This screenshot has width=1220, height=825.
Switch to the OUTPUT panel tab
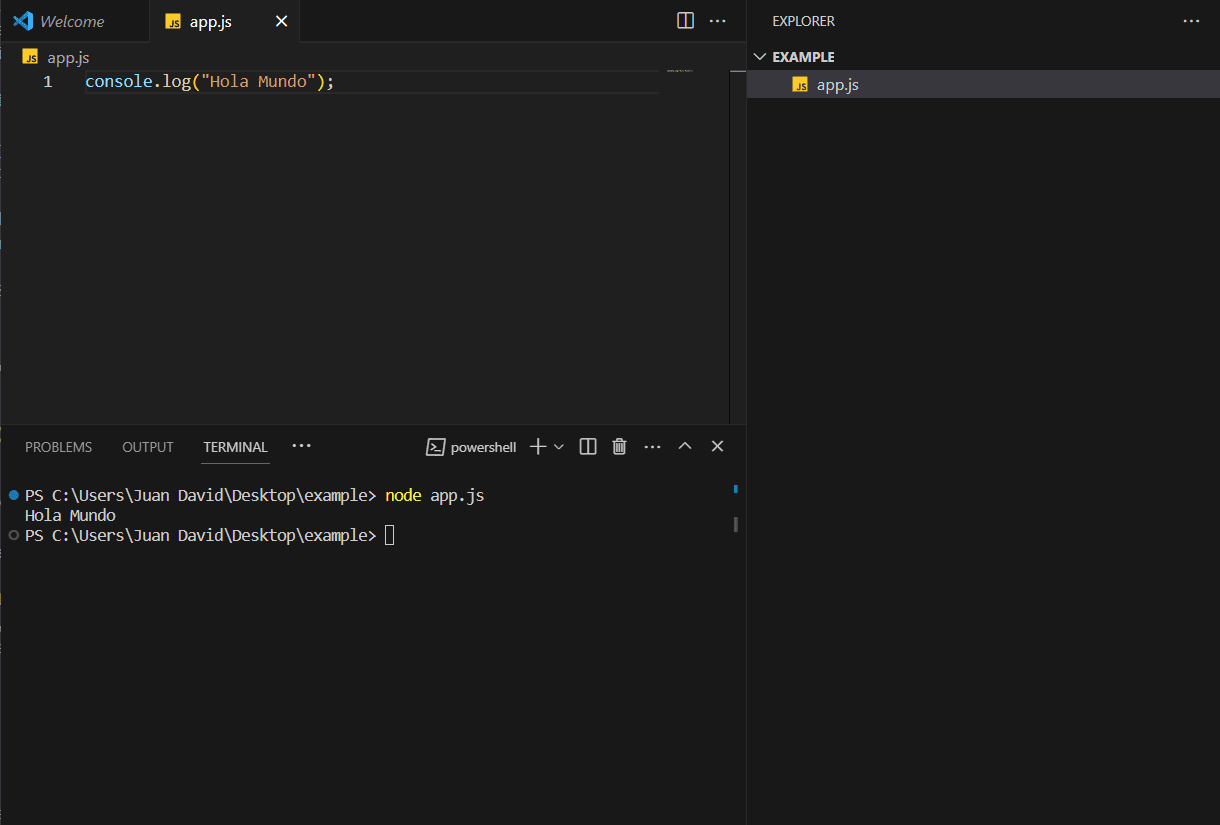[147, 447]
